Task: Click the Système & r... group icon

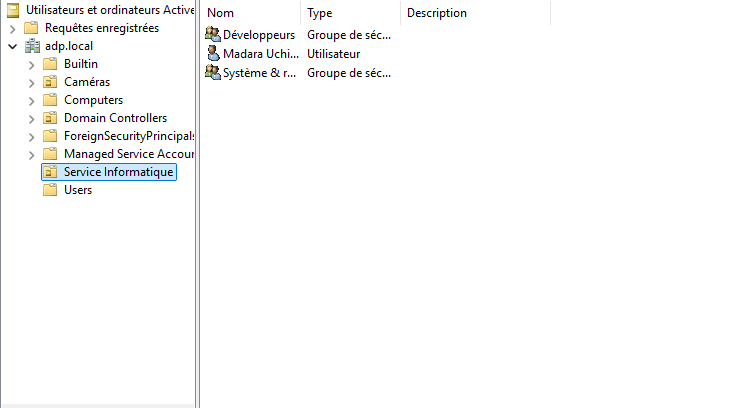Action: [x=213, y=72]
